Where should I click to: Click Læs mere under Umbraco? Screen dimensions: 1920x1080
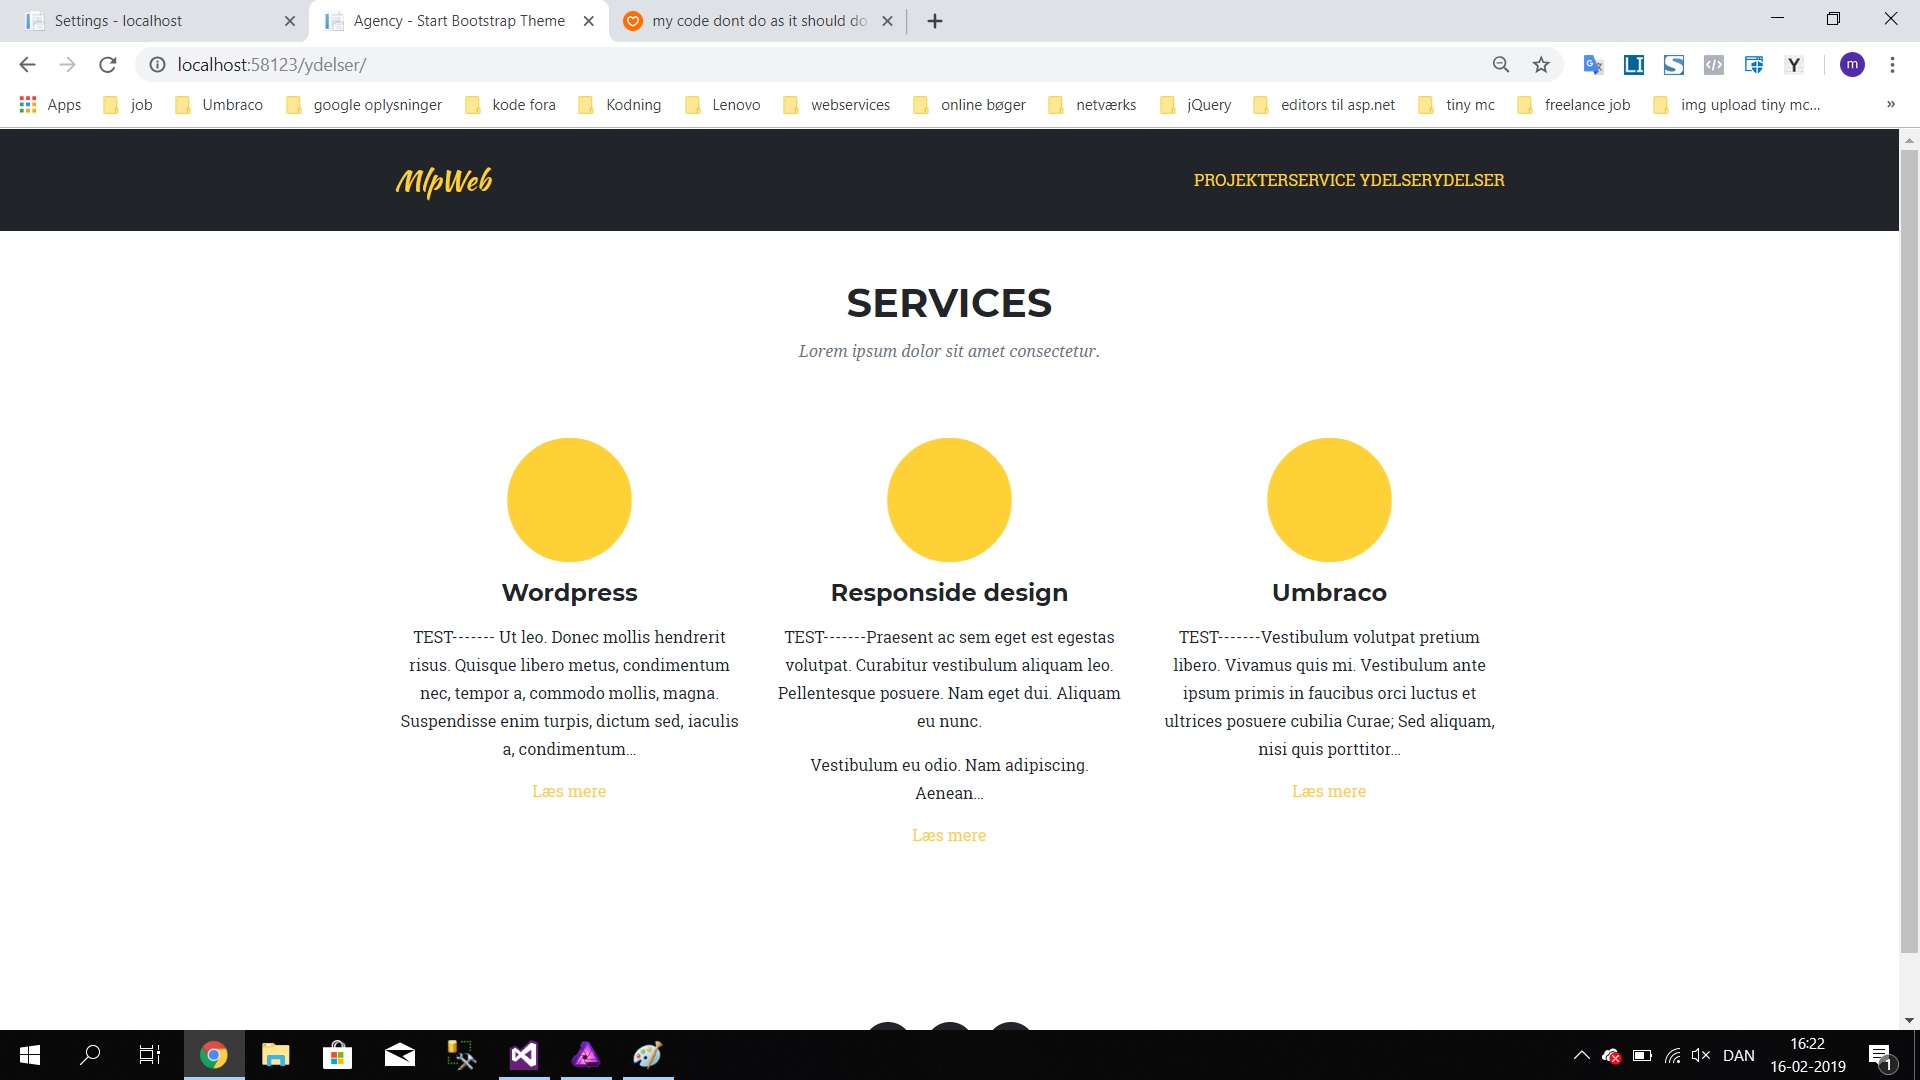click(x=1329, y=791)
